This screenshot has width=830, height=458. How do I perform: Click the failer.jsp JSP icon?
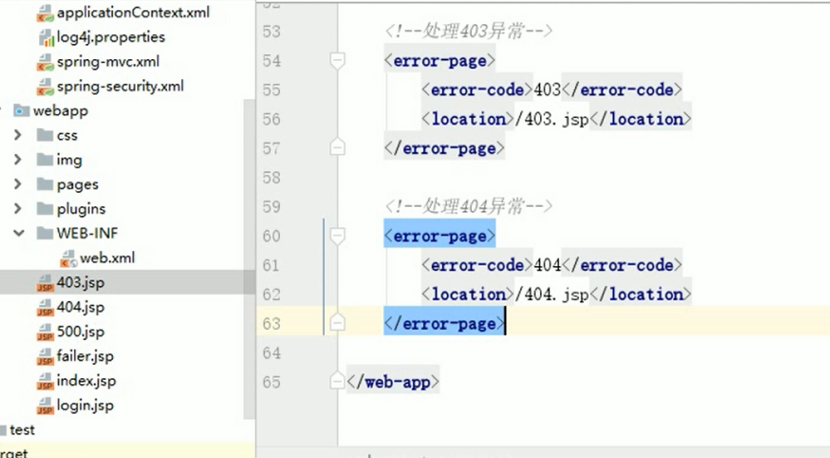point(45,357)
